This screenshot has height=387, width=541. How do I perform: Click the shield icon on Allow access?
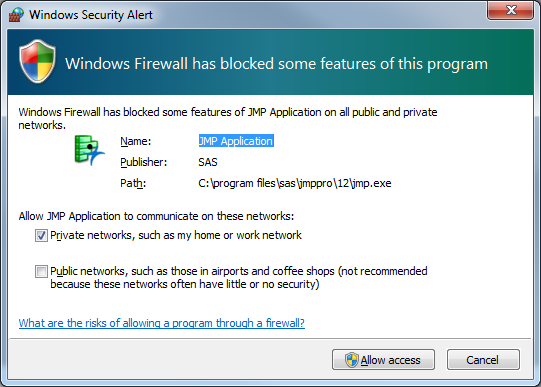coord(352,360)
